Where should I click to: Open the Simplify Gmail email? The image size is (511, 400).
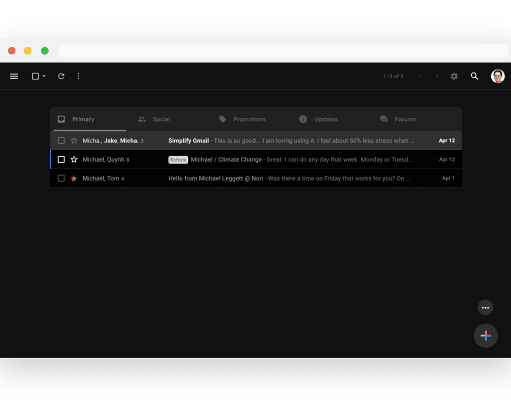256,141
